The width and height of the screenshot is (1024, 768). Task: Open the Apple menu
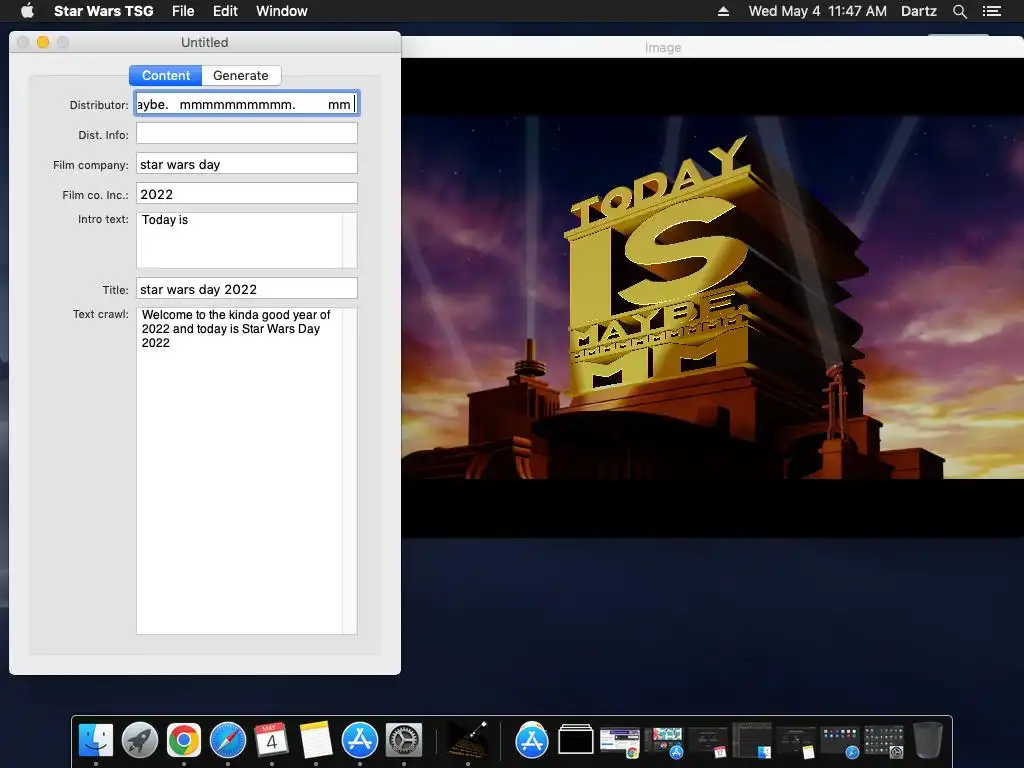point(27,10)
